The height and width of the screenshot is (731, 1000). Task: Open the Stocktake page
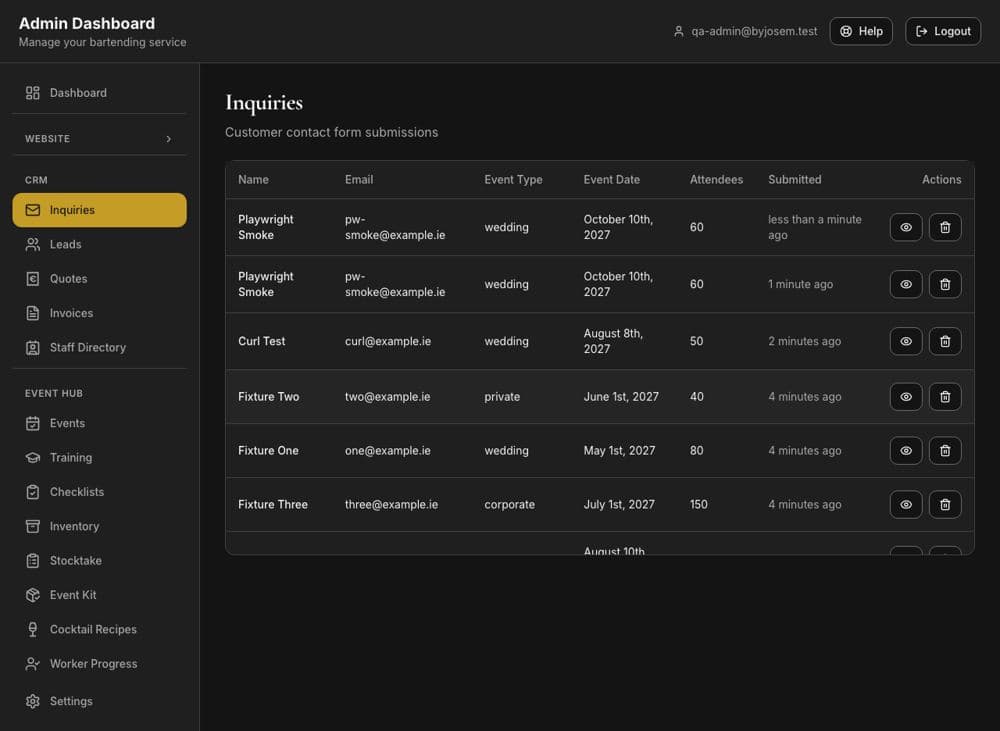pos(99,561)
